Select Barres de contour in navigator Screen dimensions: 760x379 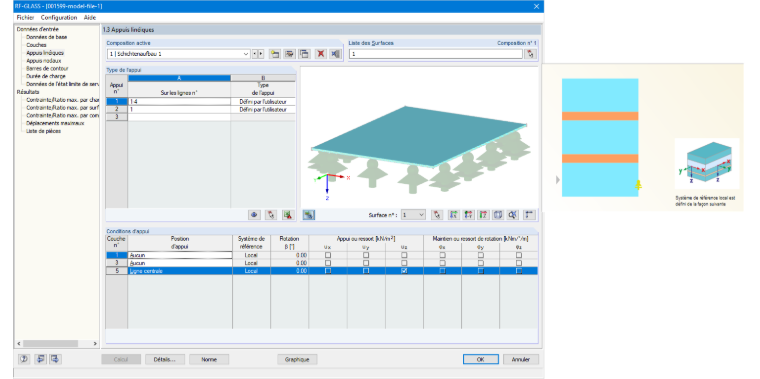pyautogui.click(x=47, y=68)
